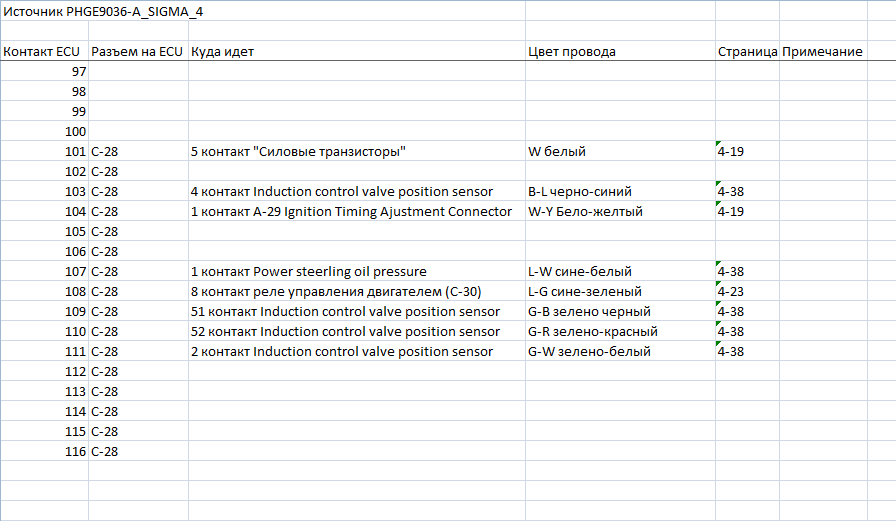Select the "Контакт ECU" header cell
Screen dimensions: 896x521
pos(44,52)
